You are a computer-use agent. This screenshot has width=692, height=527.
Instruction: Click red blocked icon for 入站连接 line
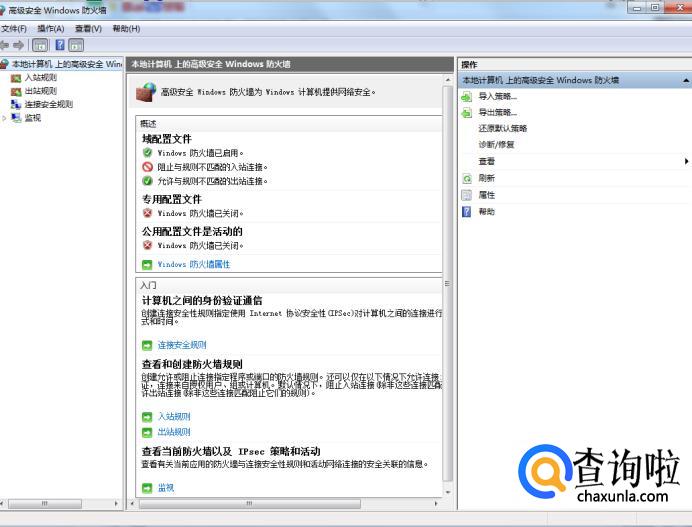pos(147,167)
